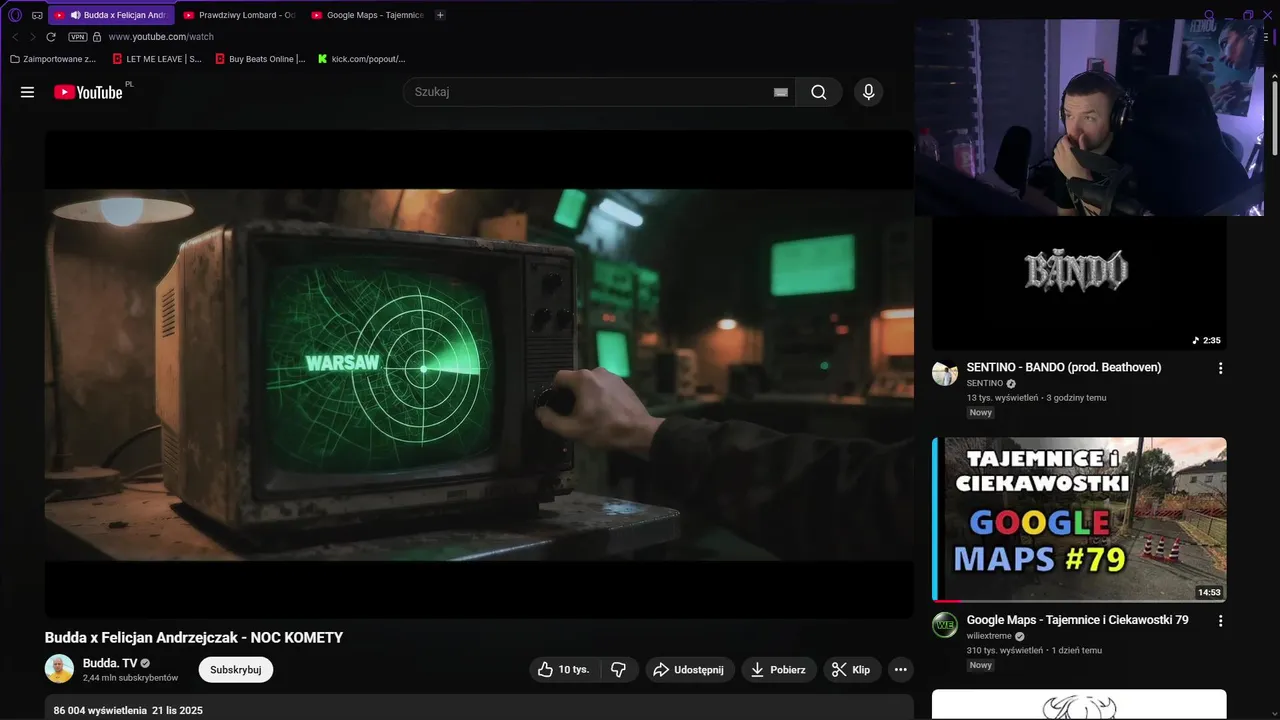Reload the YouTube page
Screen dimensions: 1280x720
click(51, 37)
